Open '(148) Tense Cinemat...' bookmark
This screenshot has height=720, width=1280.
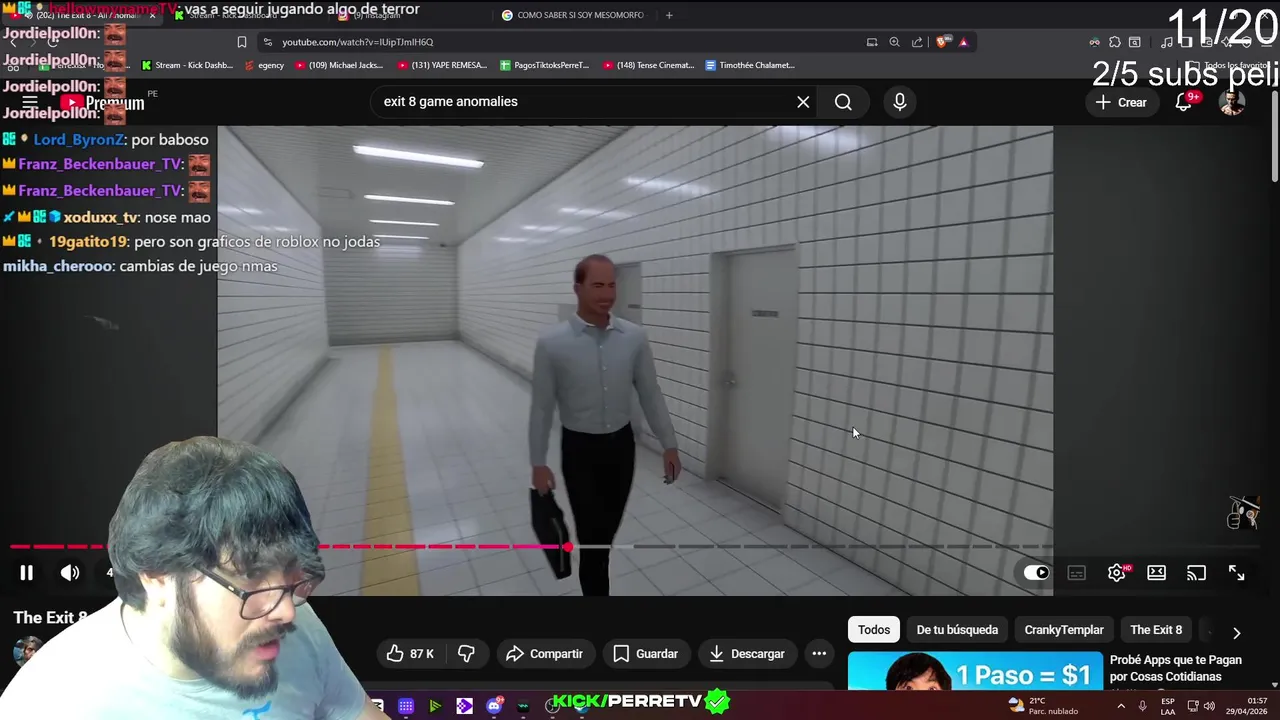click(648, 65)
